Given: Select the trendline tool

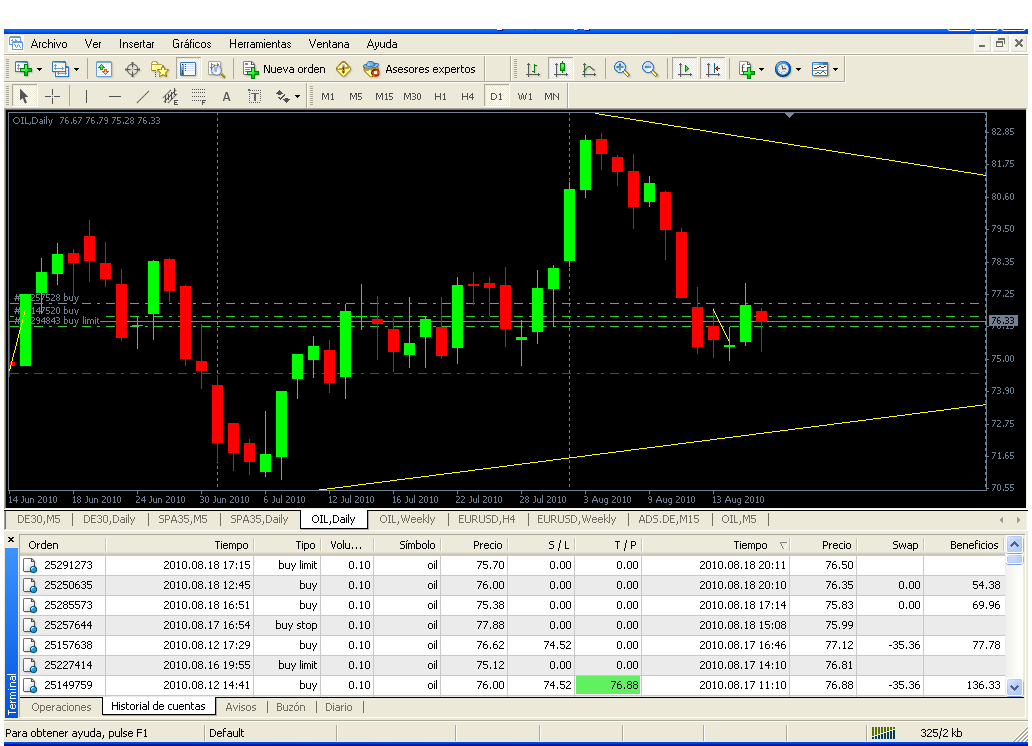Looking at the screenshot, I should [143, 97].
